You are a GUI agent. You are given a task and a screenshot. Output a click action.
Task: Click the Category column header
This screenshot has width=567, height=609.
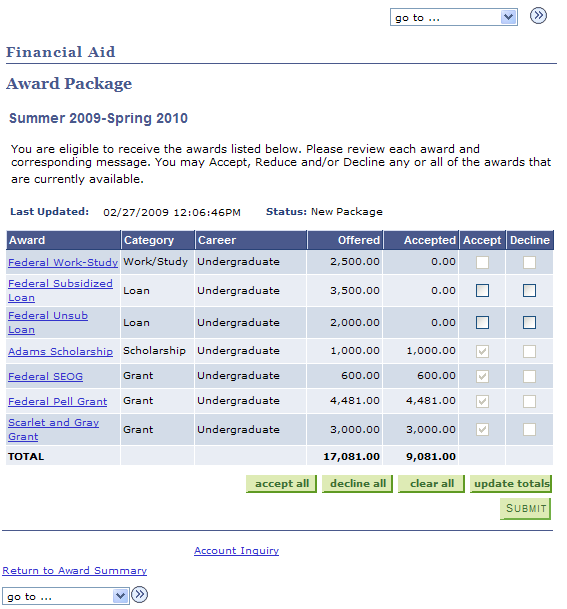(x=158, y=240)
